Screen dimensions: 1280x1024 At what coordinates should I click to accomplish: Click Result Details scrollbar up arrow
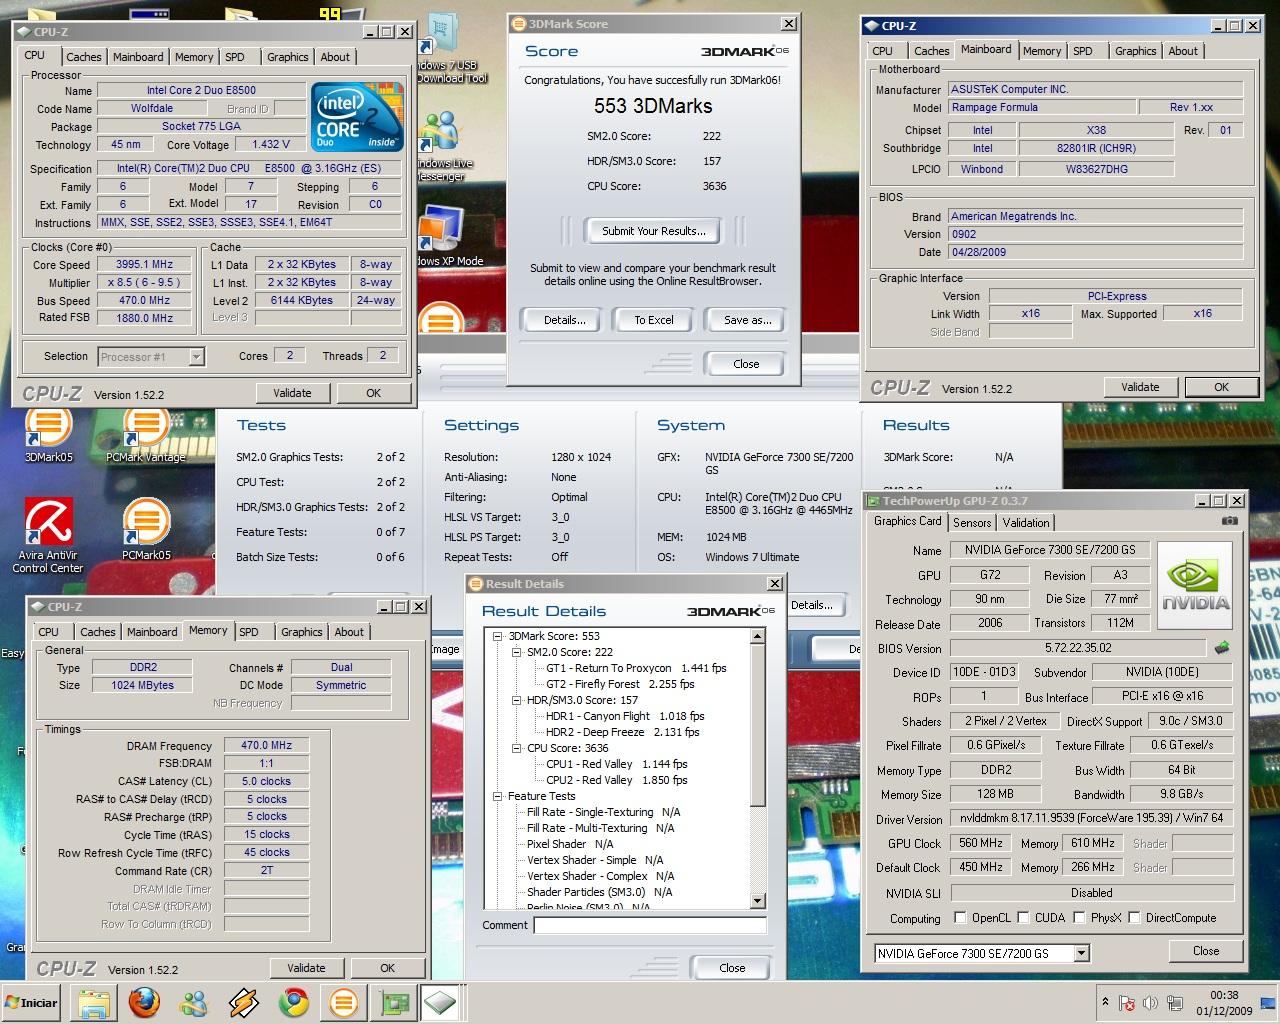tap(758, 636)
